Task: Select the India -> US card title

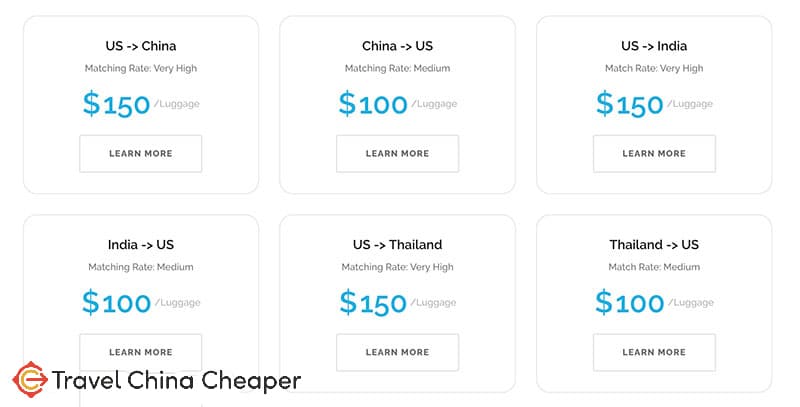Action: coord(141,245)
